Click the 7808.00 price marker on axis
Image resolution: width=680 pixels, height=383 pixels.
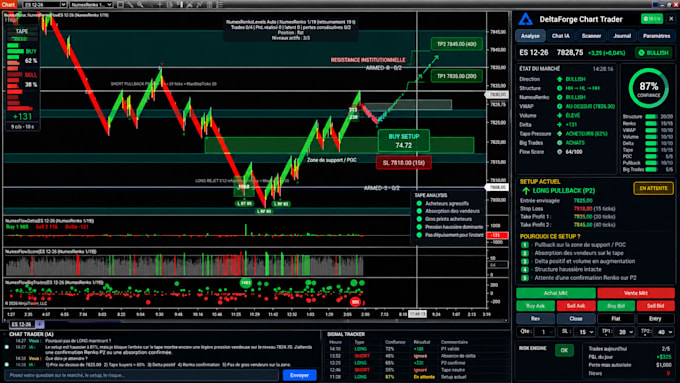[x=498, y=187]
